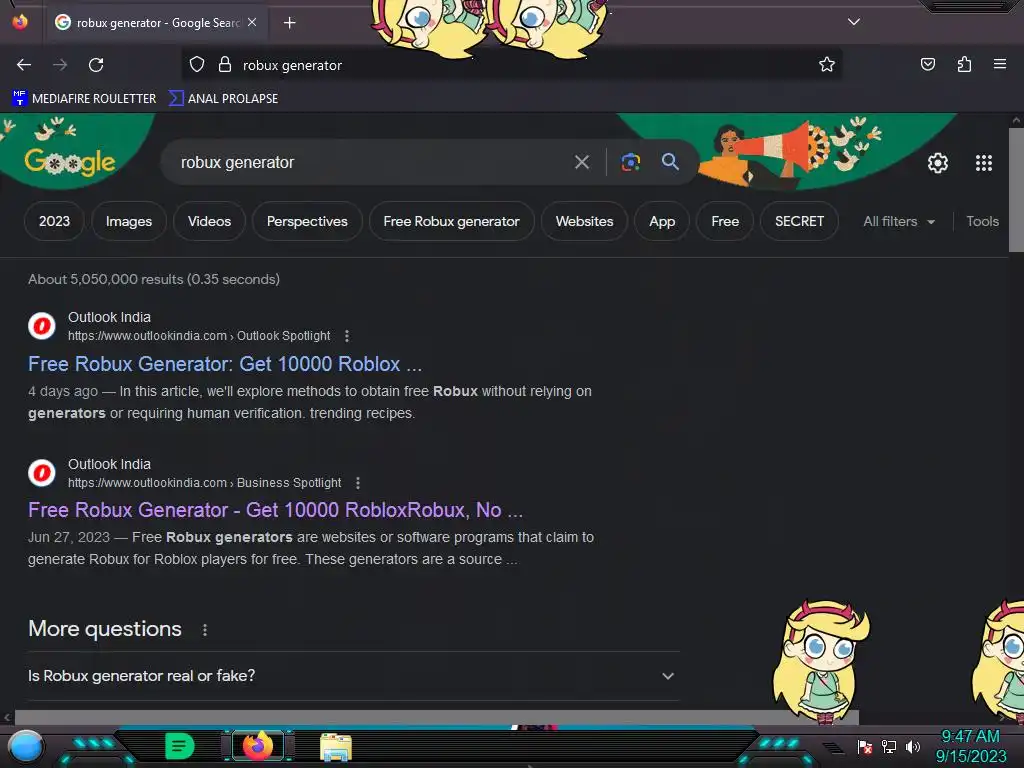
Task: Open Free Robux Generator: Get 10000 Roblox result
Action: point(225,364)
